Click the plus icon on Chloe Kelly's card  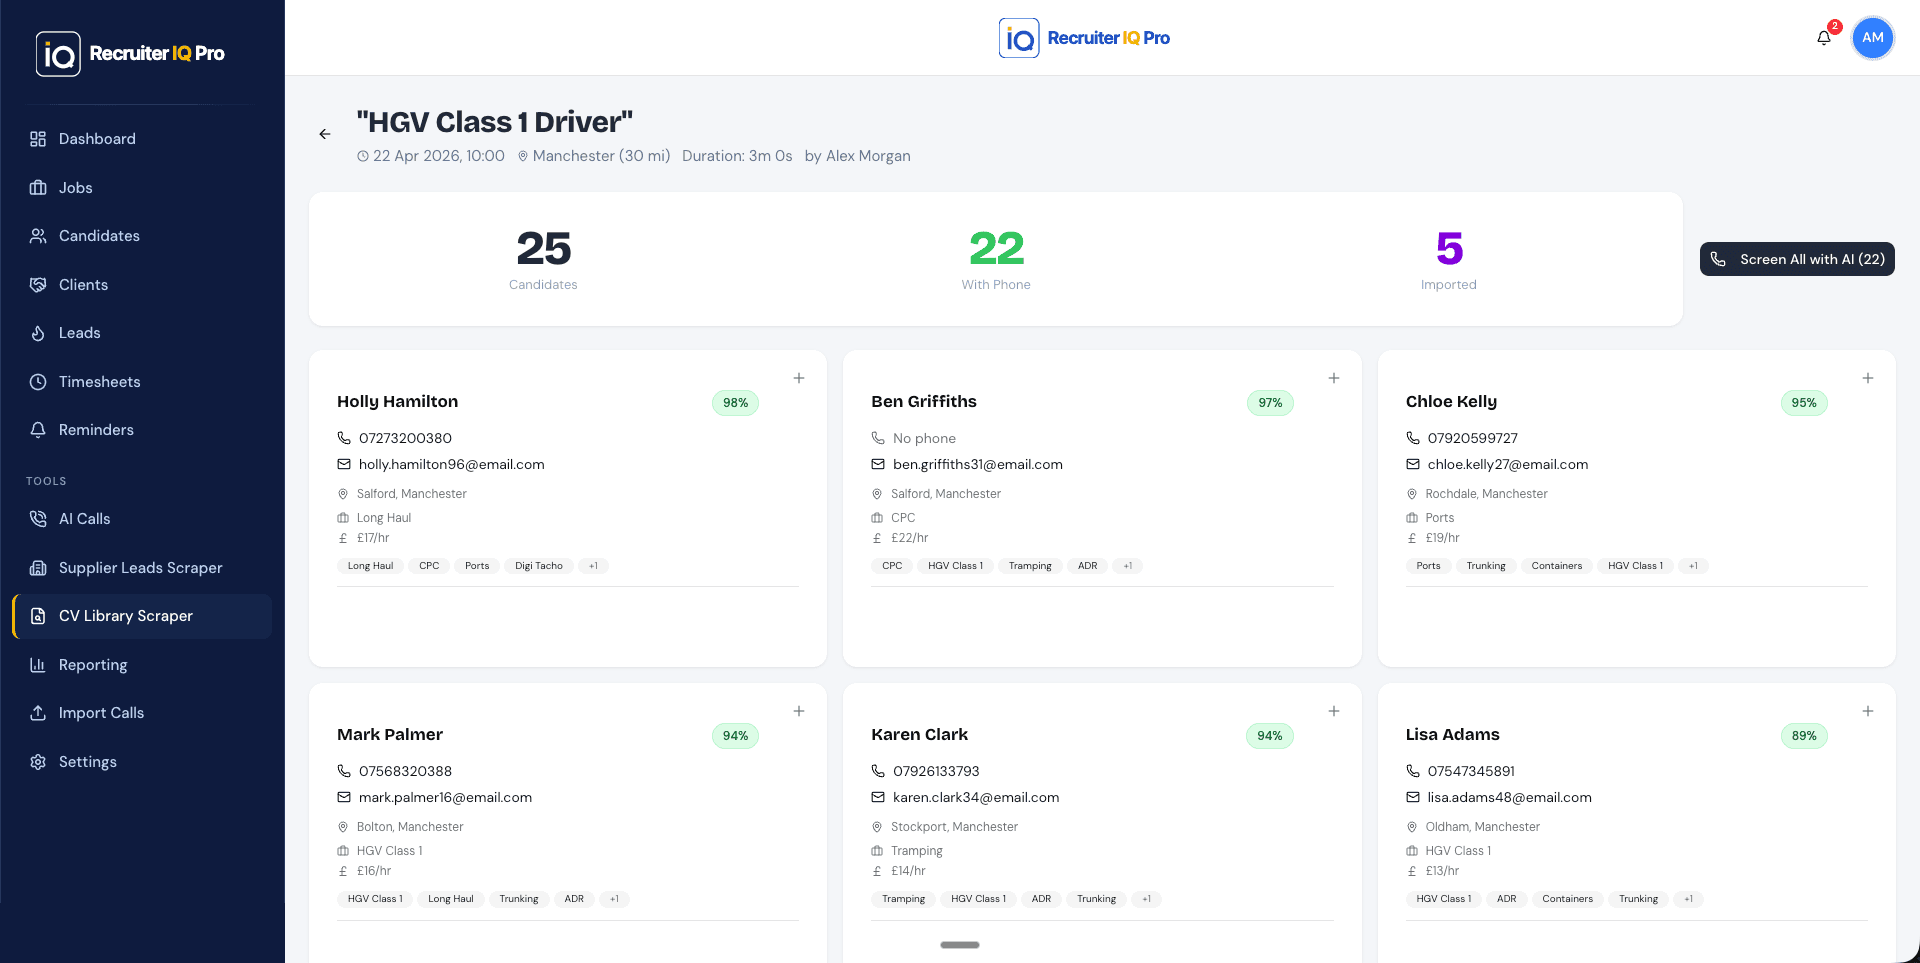pyautogui.click(x=1868, y=378)
